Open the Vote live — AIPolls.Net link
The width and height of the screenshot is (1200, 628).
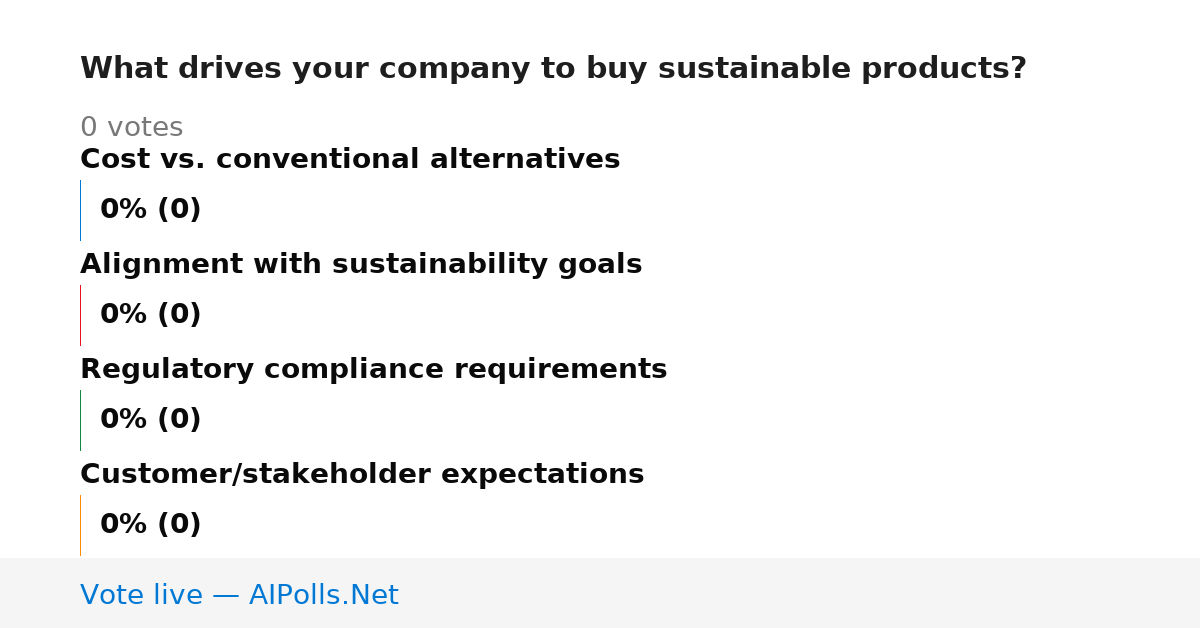[239, 595]
